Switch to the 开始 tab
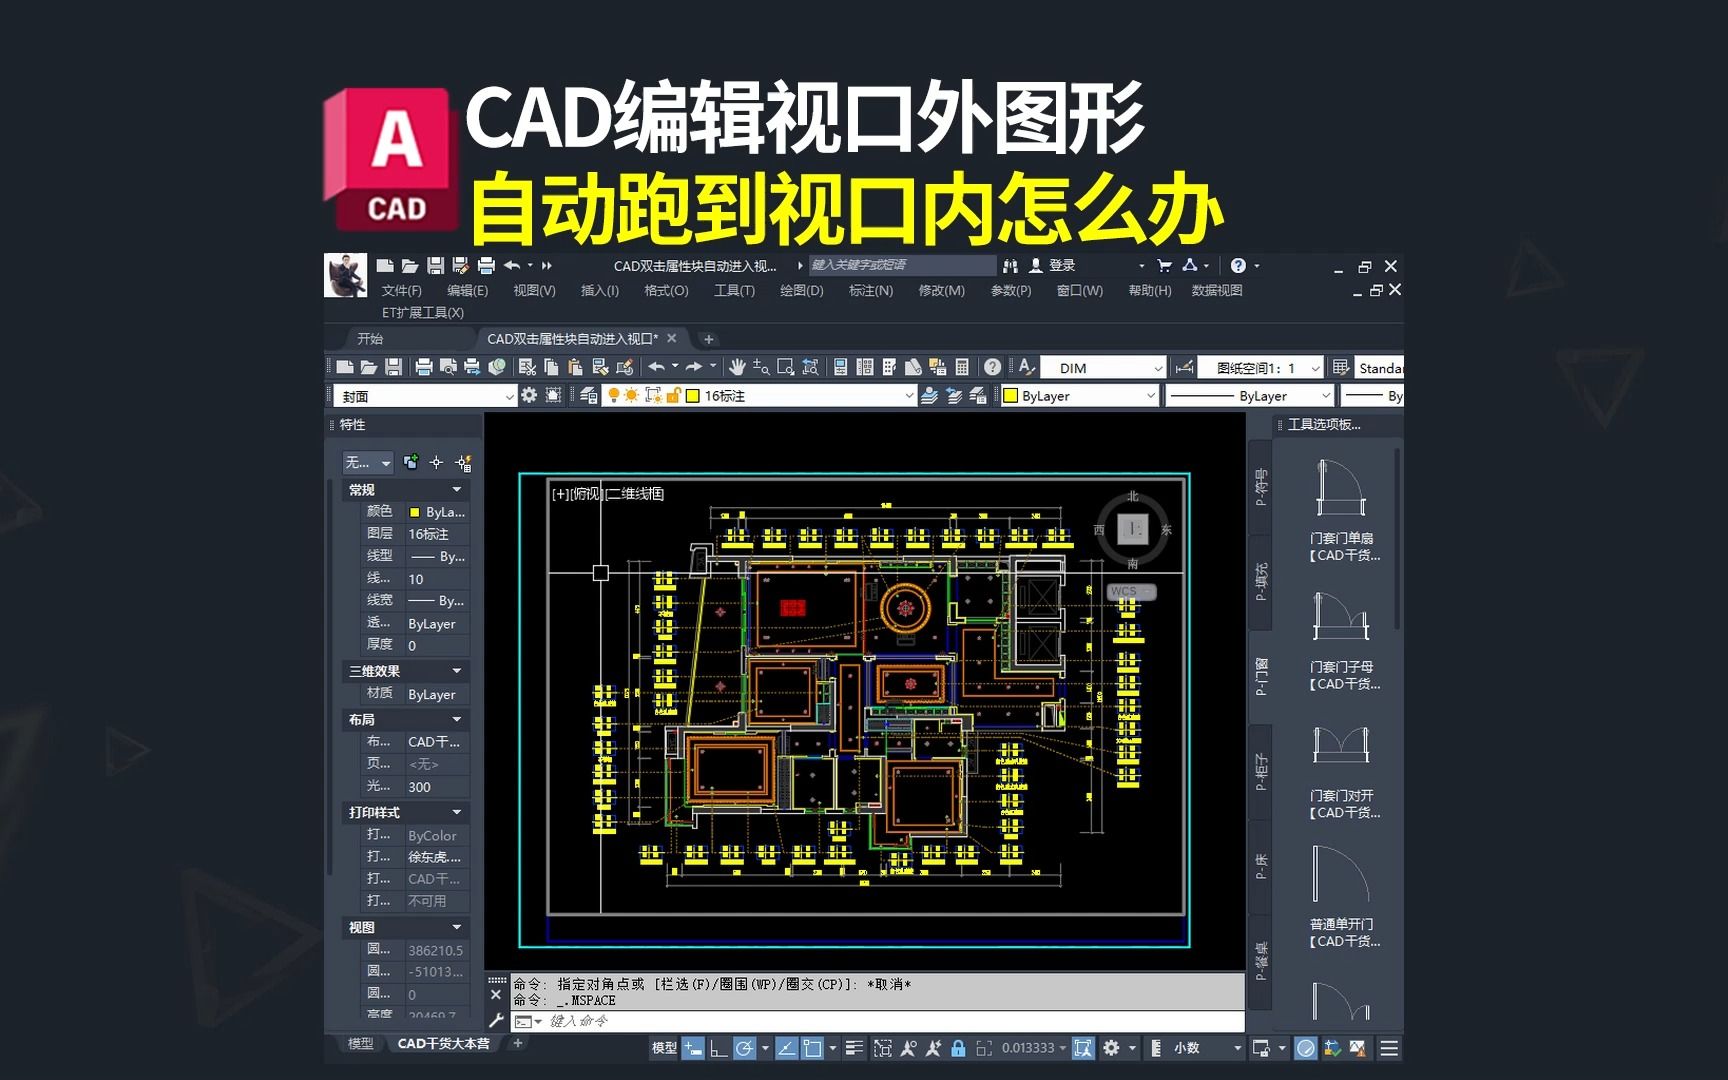Viewport: 1728px width, 1080px height. 370,339
